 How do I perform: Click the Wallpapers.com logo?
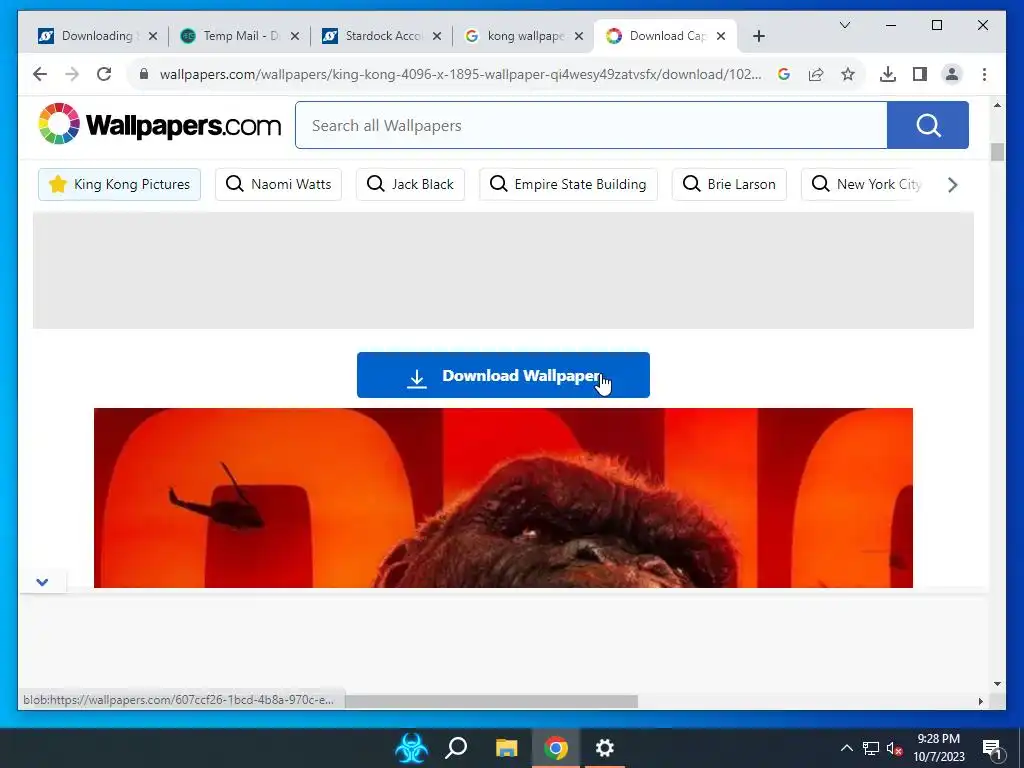pyautogui.click(x=159, y=124)
